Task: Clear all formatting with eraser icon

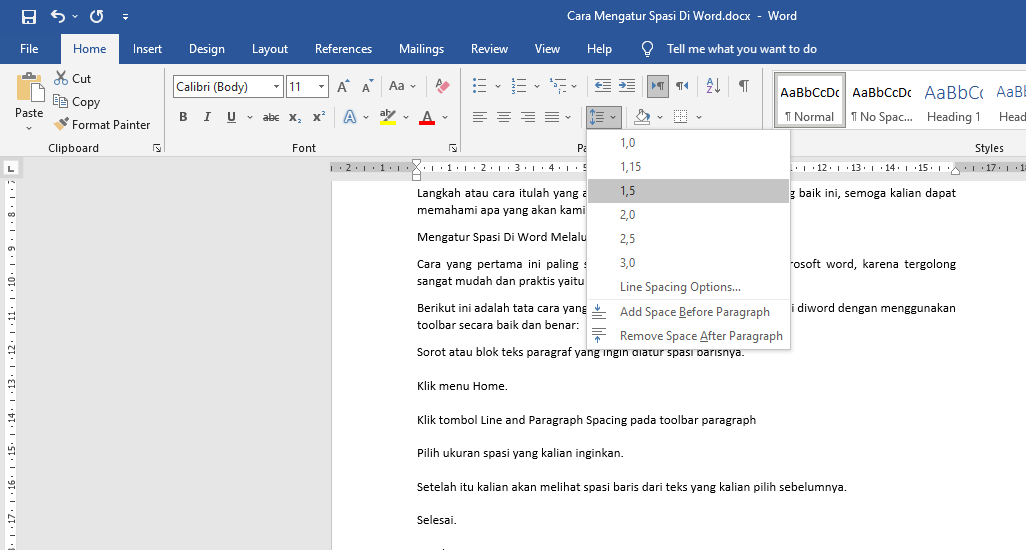Action: click(x=442, y=86)
